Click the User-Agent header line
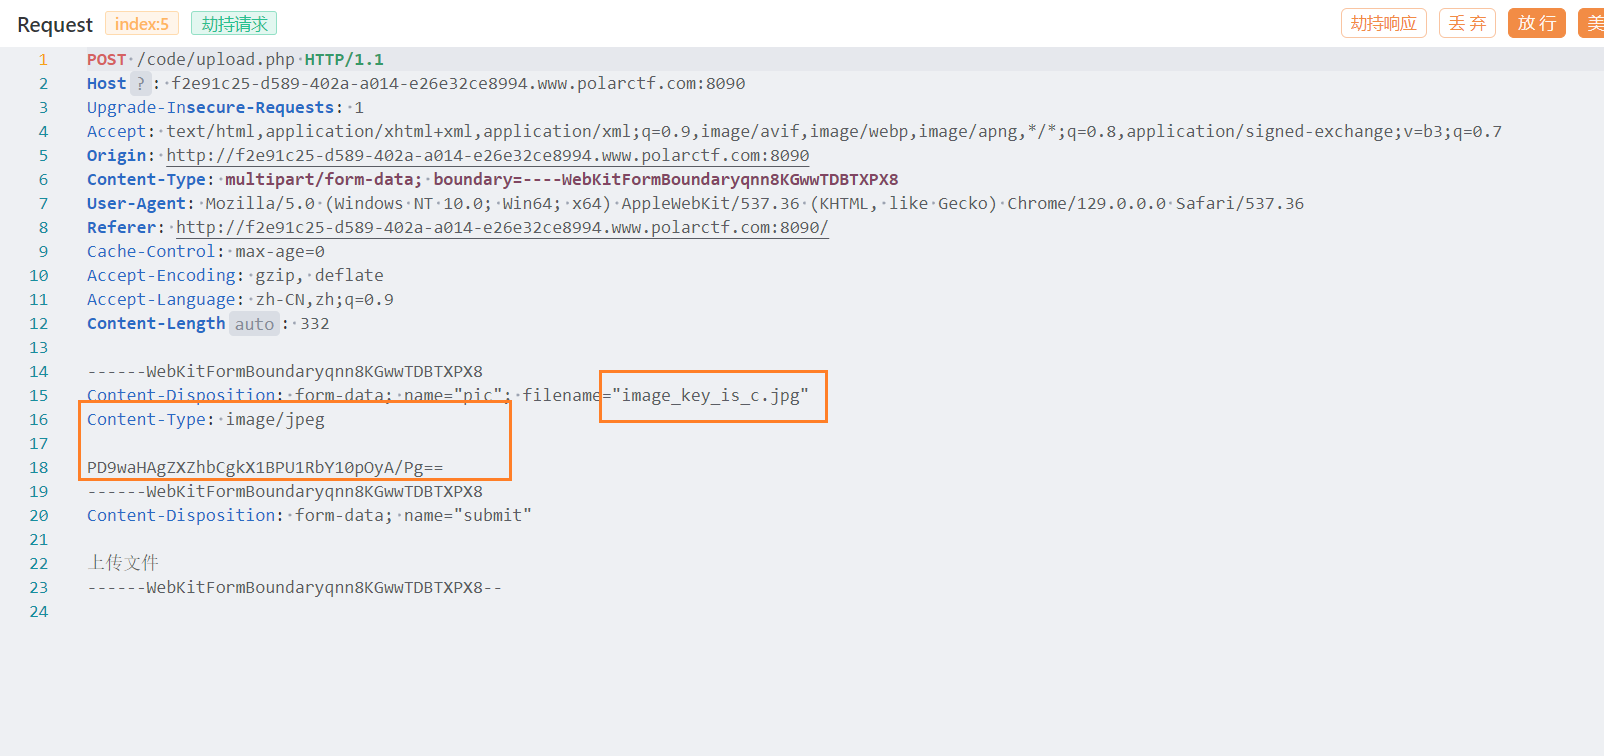 695,204
